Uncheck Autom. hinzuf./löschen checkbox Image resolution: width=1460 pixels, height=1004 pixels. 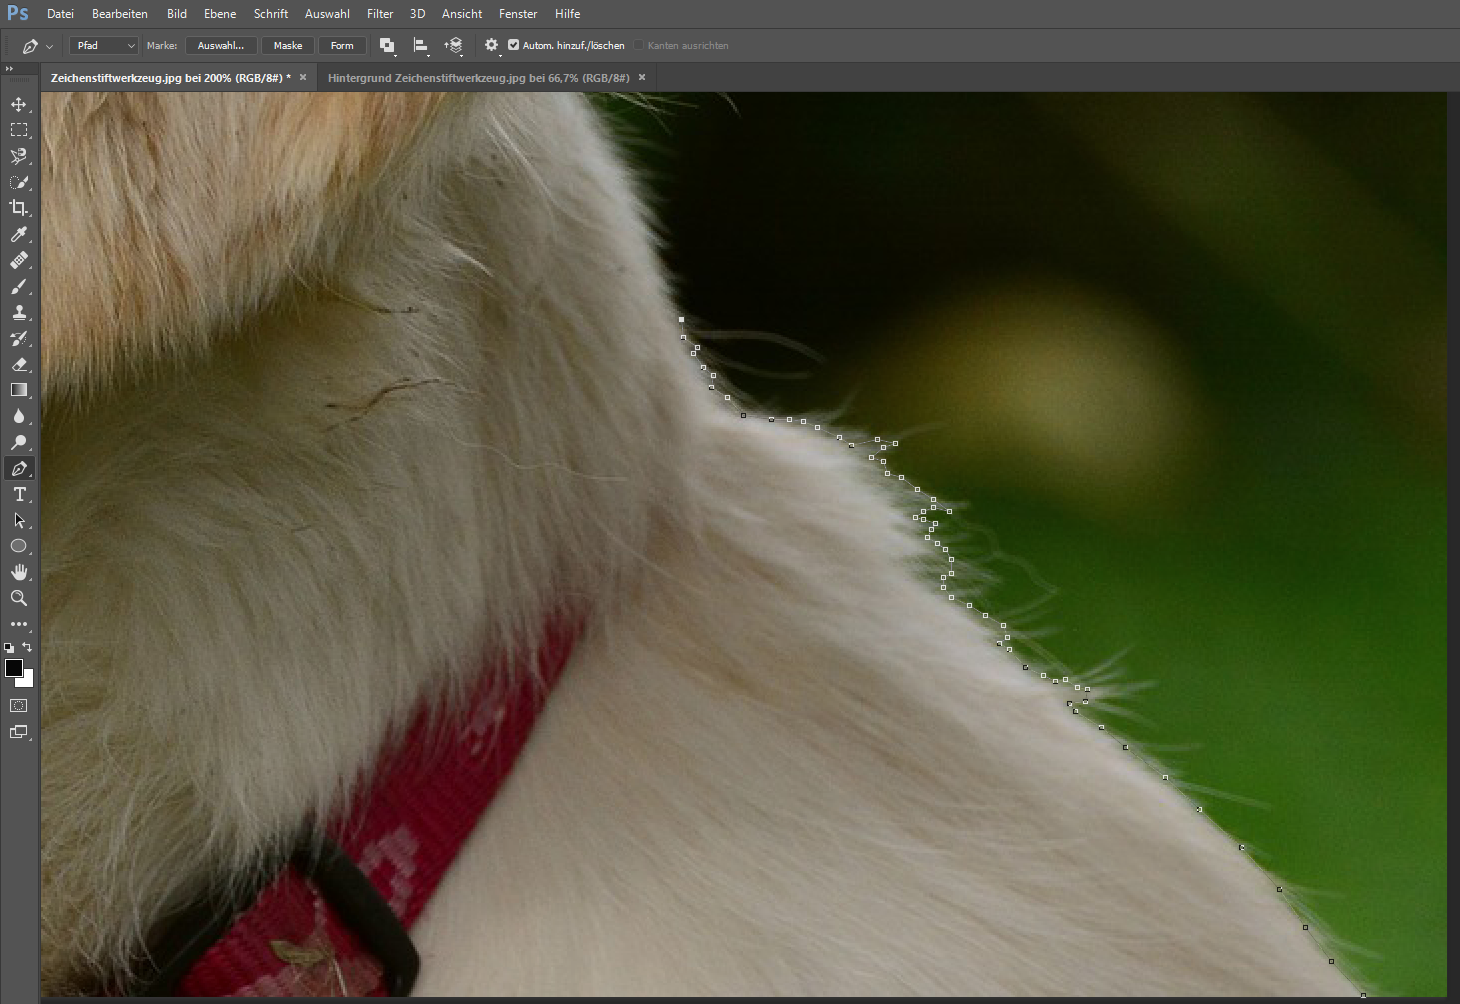[x=513, y=45]
